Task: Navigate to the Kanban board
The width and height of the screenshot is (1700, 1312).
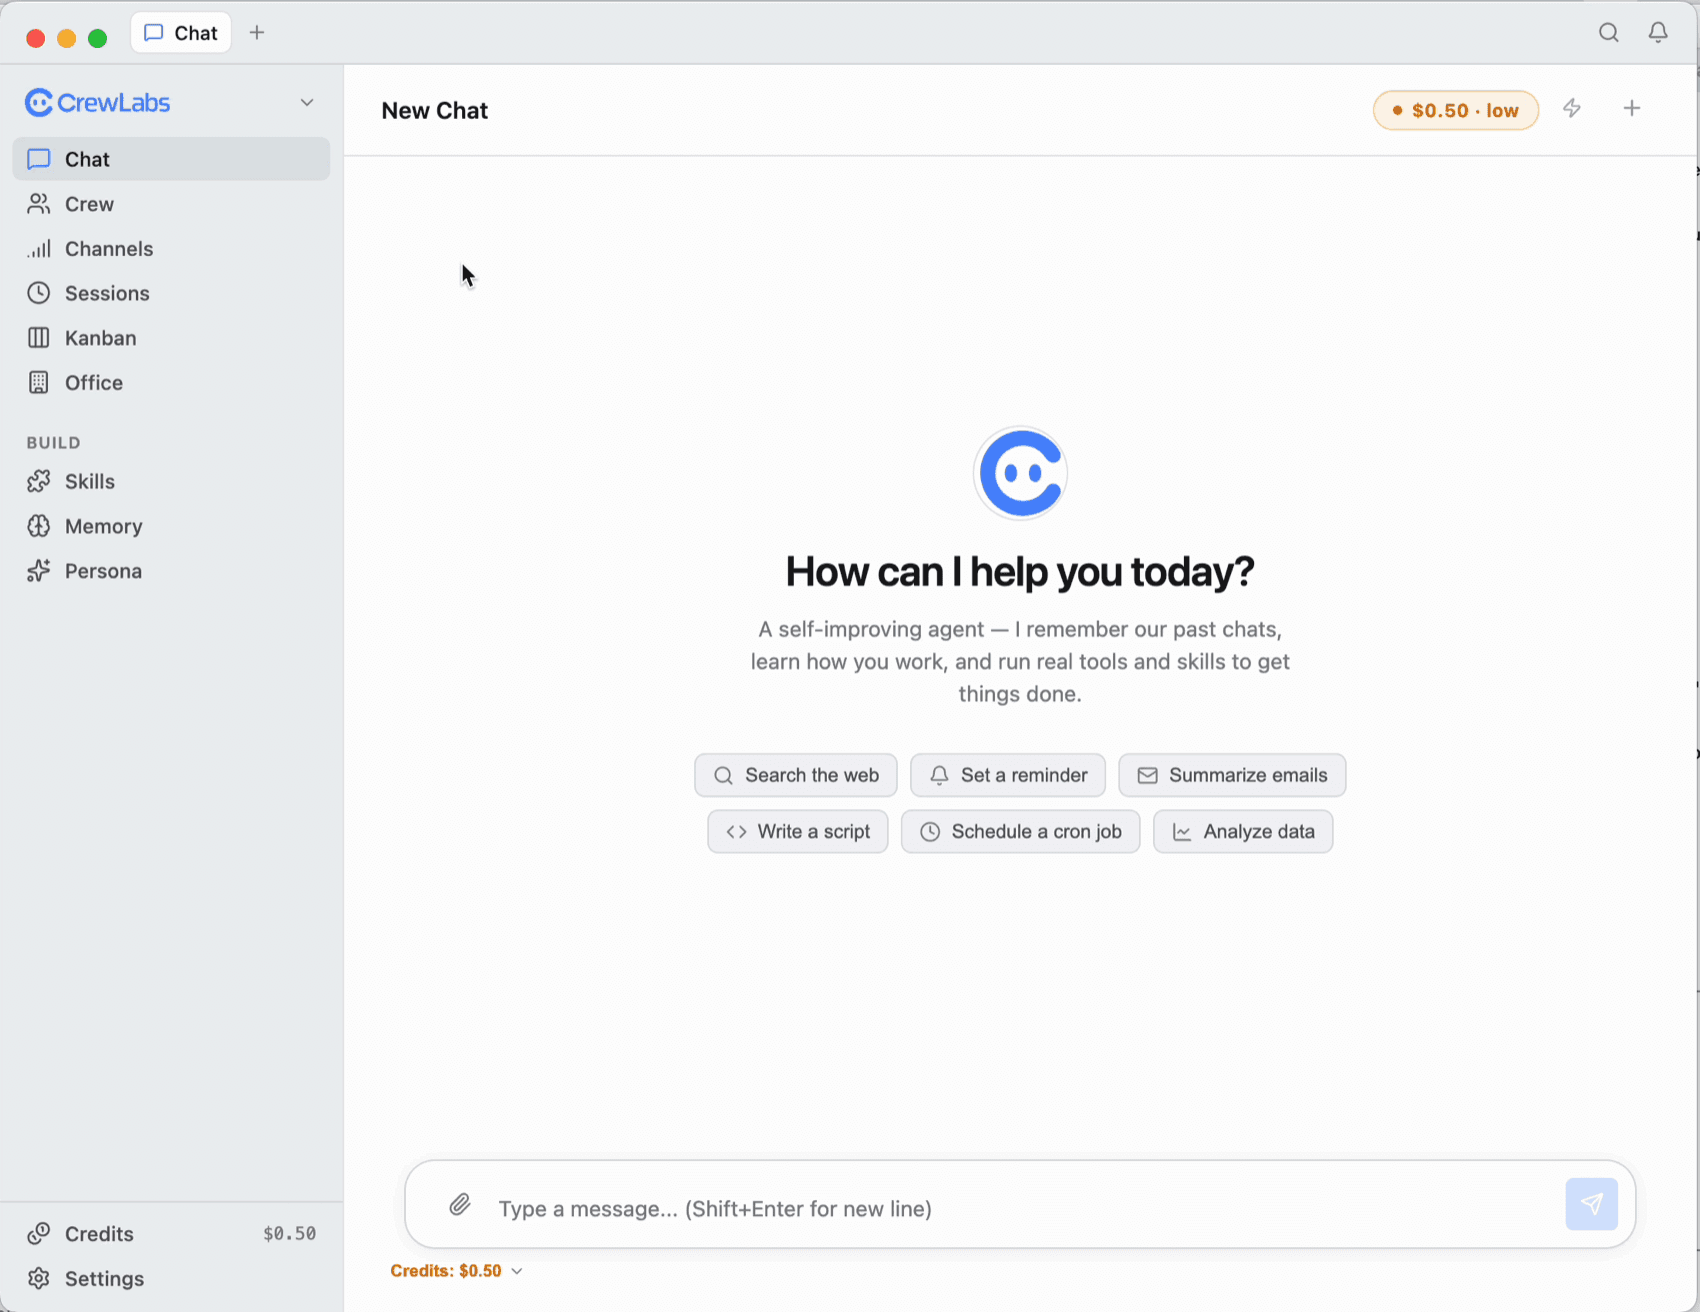Action: pyautogui.click(x=171, y=338)
